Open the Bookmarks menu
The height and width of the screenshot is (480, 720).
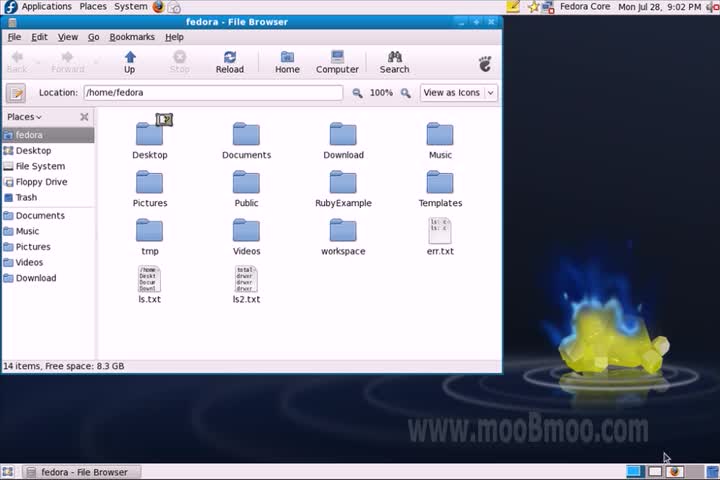point(132,37)
